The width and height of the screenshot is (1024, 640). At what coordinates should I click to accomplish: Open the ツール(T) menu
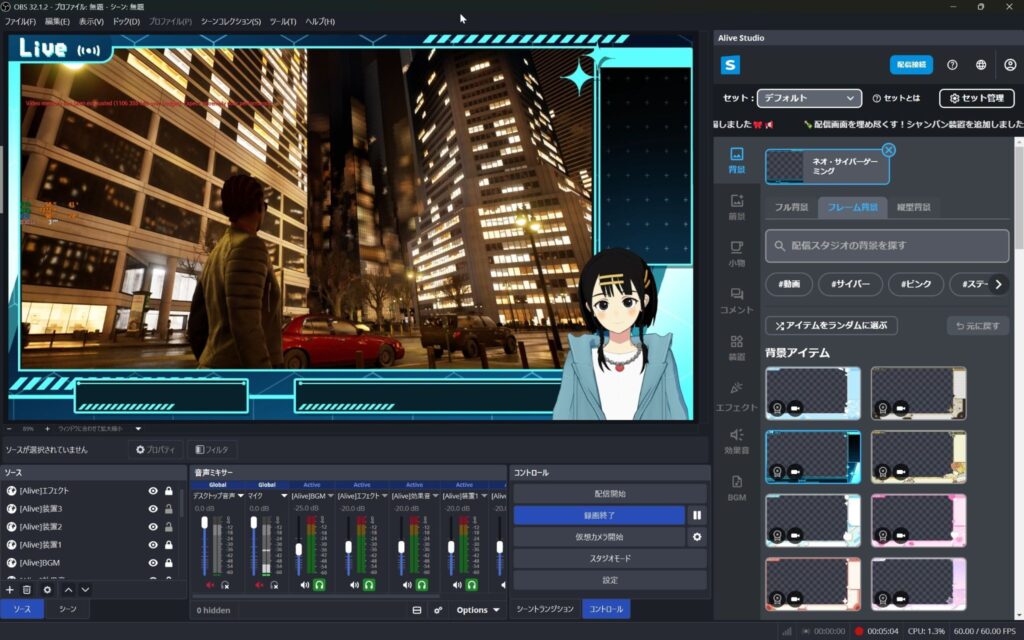click(283, 22)
